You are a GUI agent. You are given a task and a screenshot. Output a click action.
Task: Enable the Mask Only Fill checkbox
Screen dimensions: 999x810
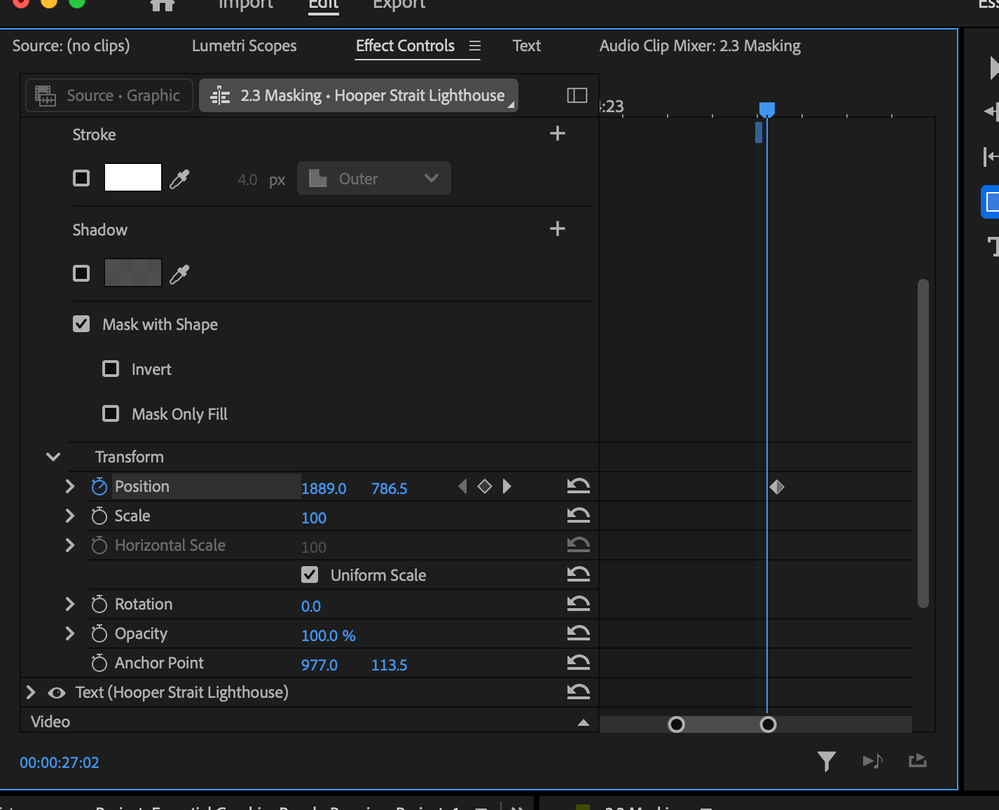[x=111, y=414]
